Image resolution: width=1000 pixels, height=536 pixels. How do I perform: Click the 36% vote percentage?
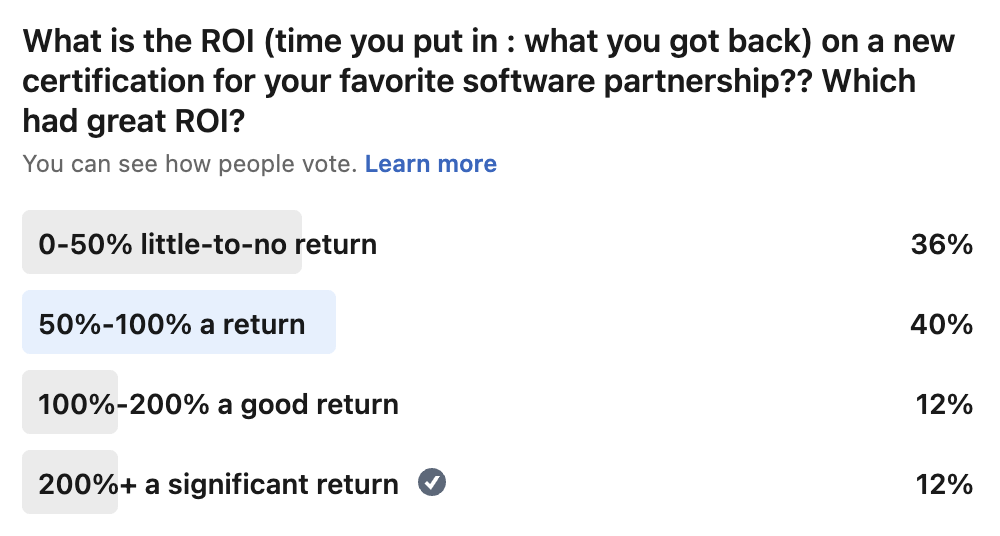pyautogui.click(x=941, y=244)
